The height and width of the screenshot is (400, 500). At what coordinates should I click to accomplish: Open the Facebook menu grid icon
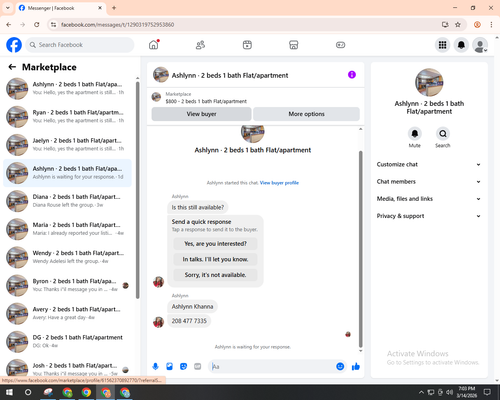click(442, 45)
